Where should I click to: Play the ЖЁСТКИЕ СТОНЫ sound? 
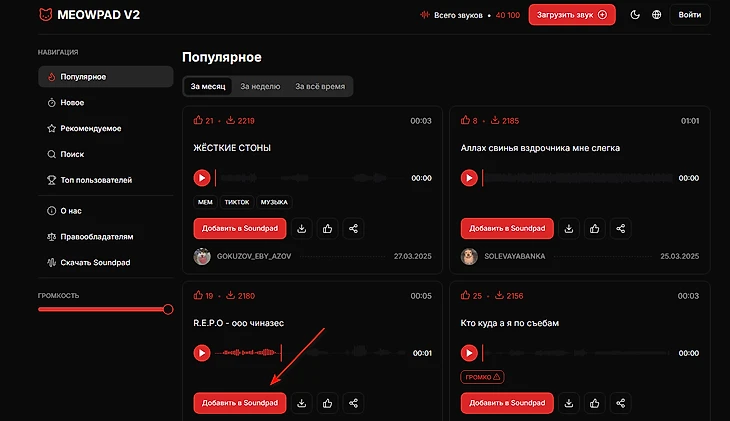click(x=202, y=178)
